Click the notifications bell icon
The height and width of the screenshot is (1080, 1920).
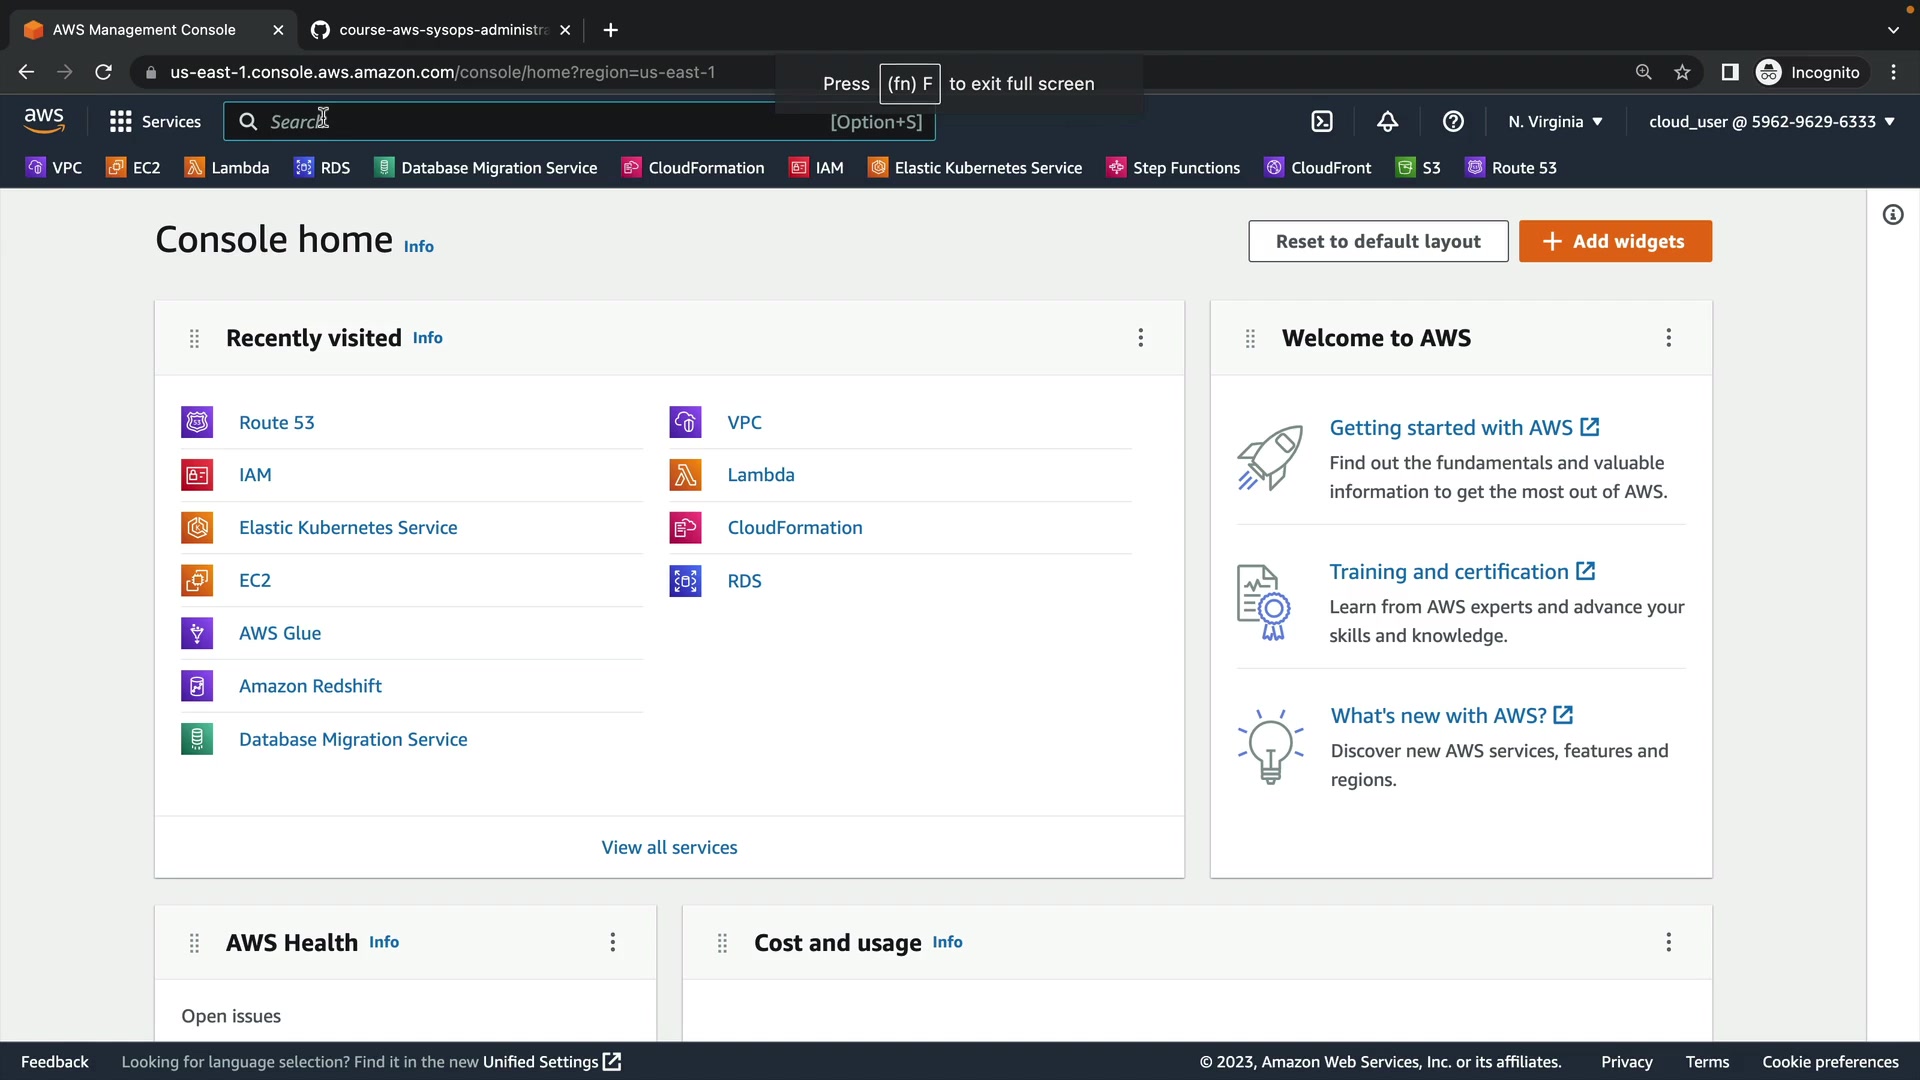click(1387, 122)
